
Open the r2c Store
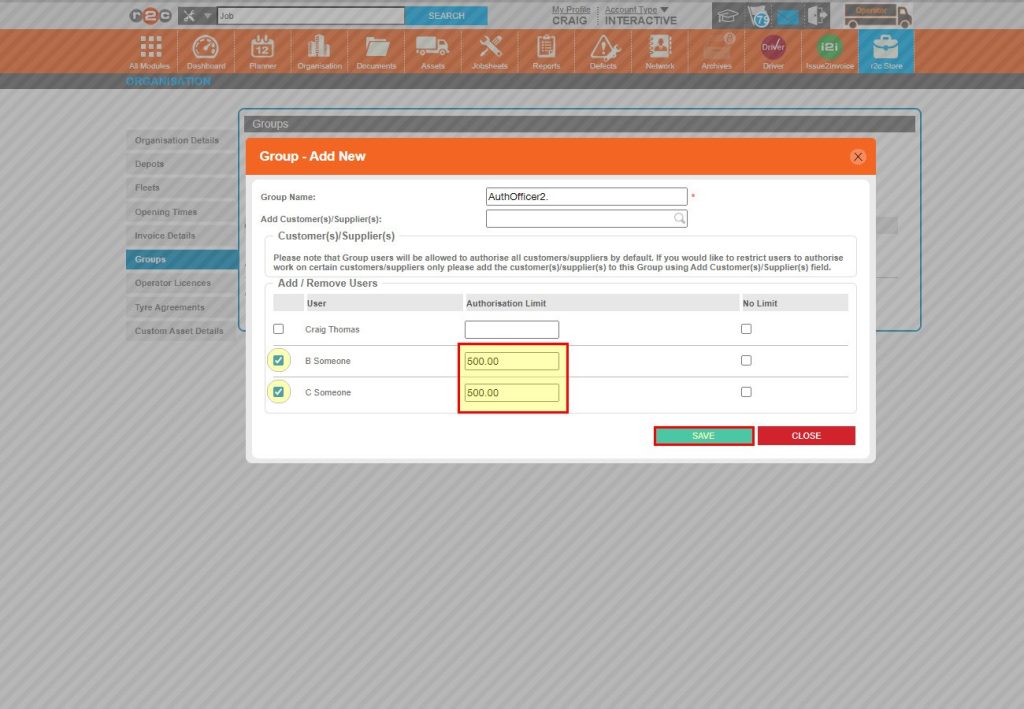click(x=886, y=50)
